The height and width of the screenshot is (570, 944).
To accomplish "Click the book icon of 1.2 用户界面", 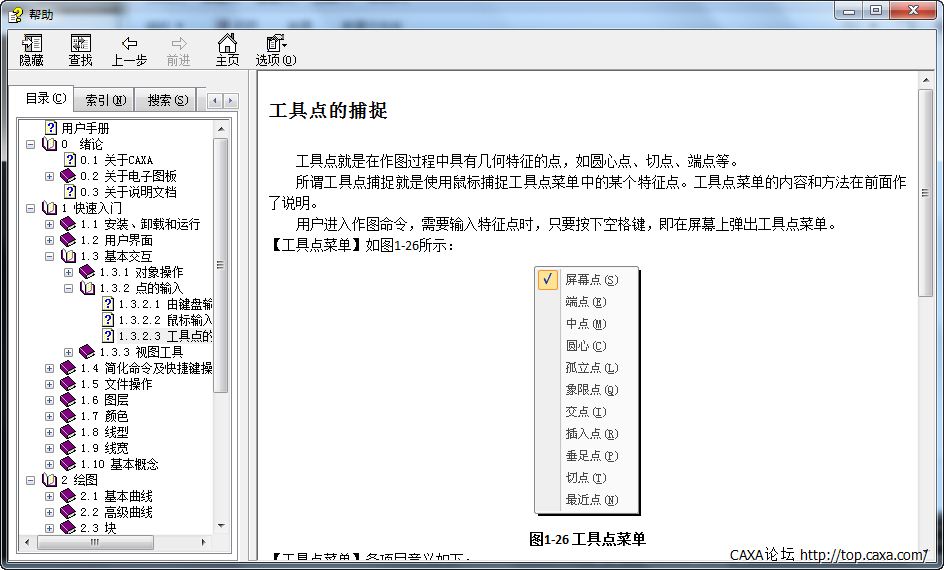I will [68, 240].
